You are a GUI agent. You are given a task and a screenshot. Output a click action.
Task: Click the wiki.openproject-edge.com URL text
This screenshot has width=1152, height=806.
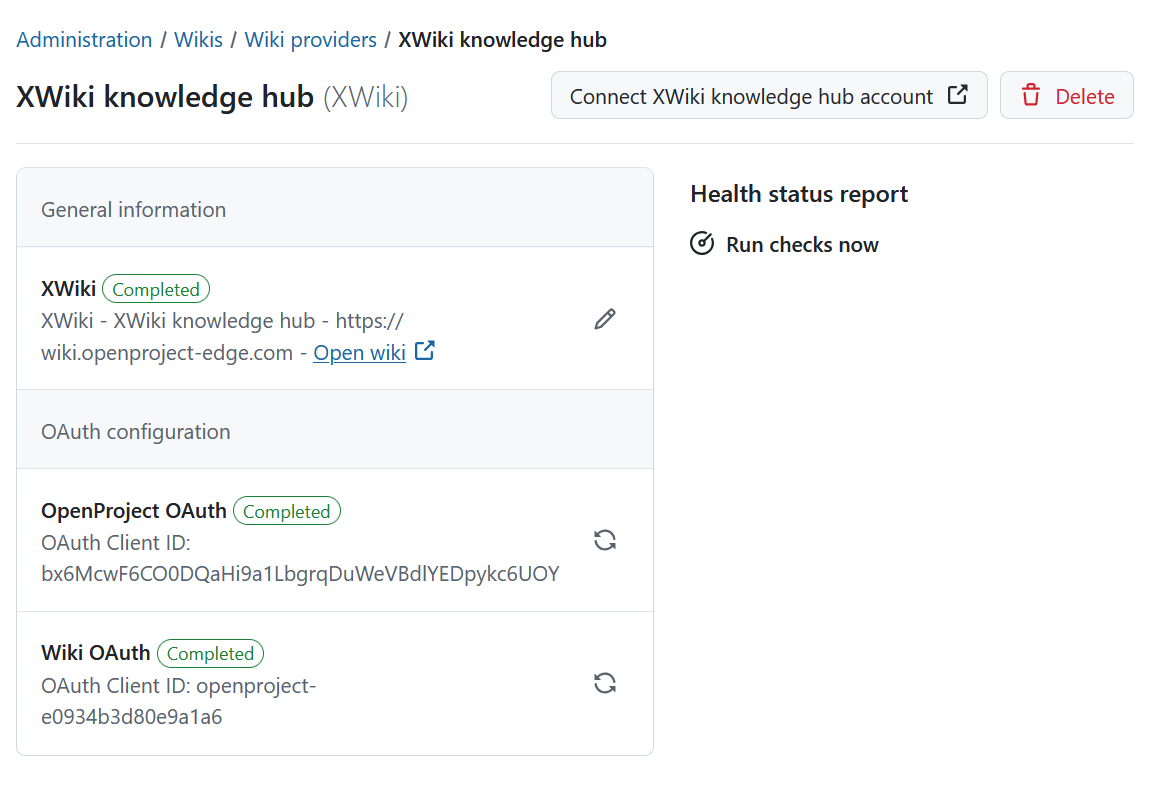(167, 353)
